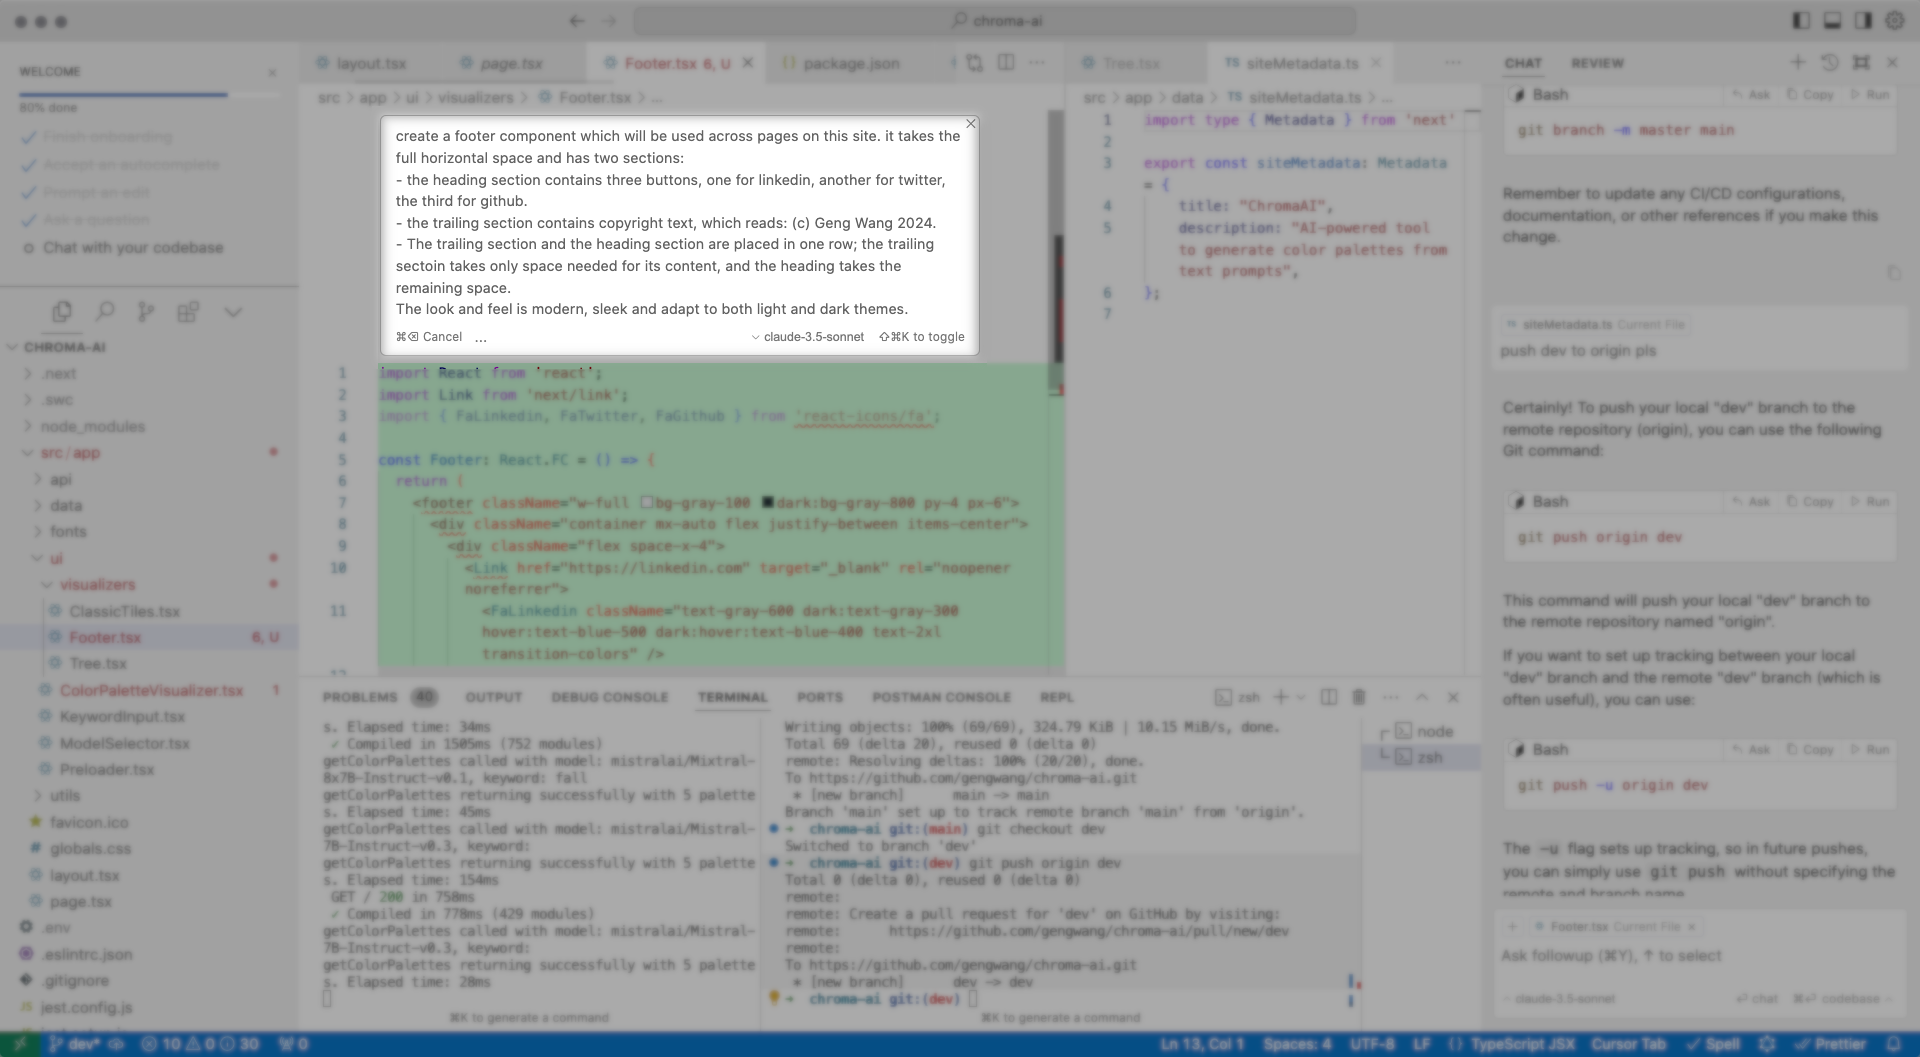Toggle the secondary sidebar layout button

[1863, 21]
